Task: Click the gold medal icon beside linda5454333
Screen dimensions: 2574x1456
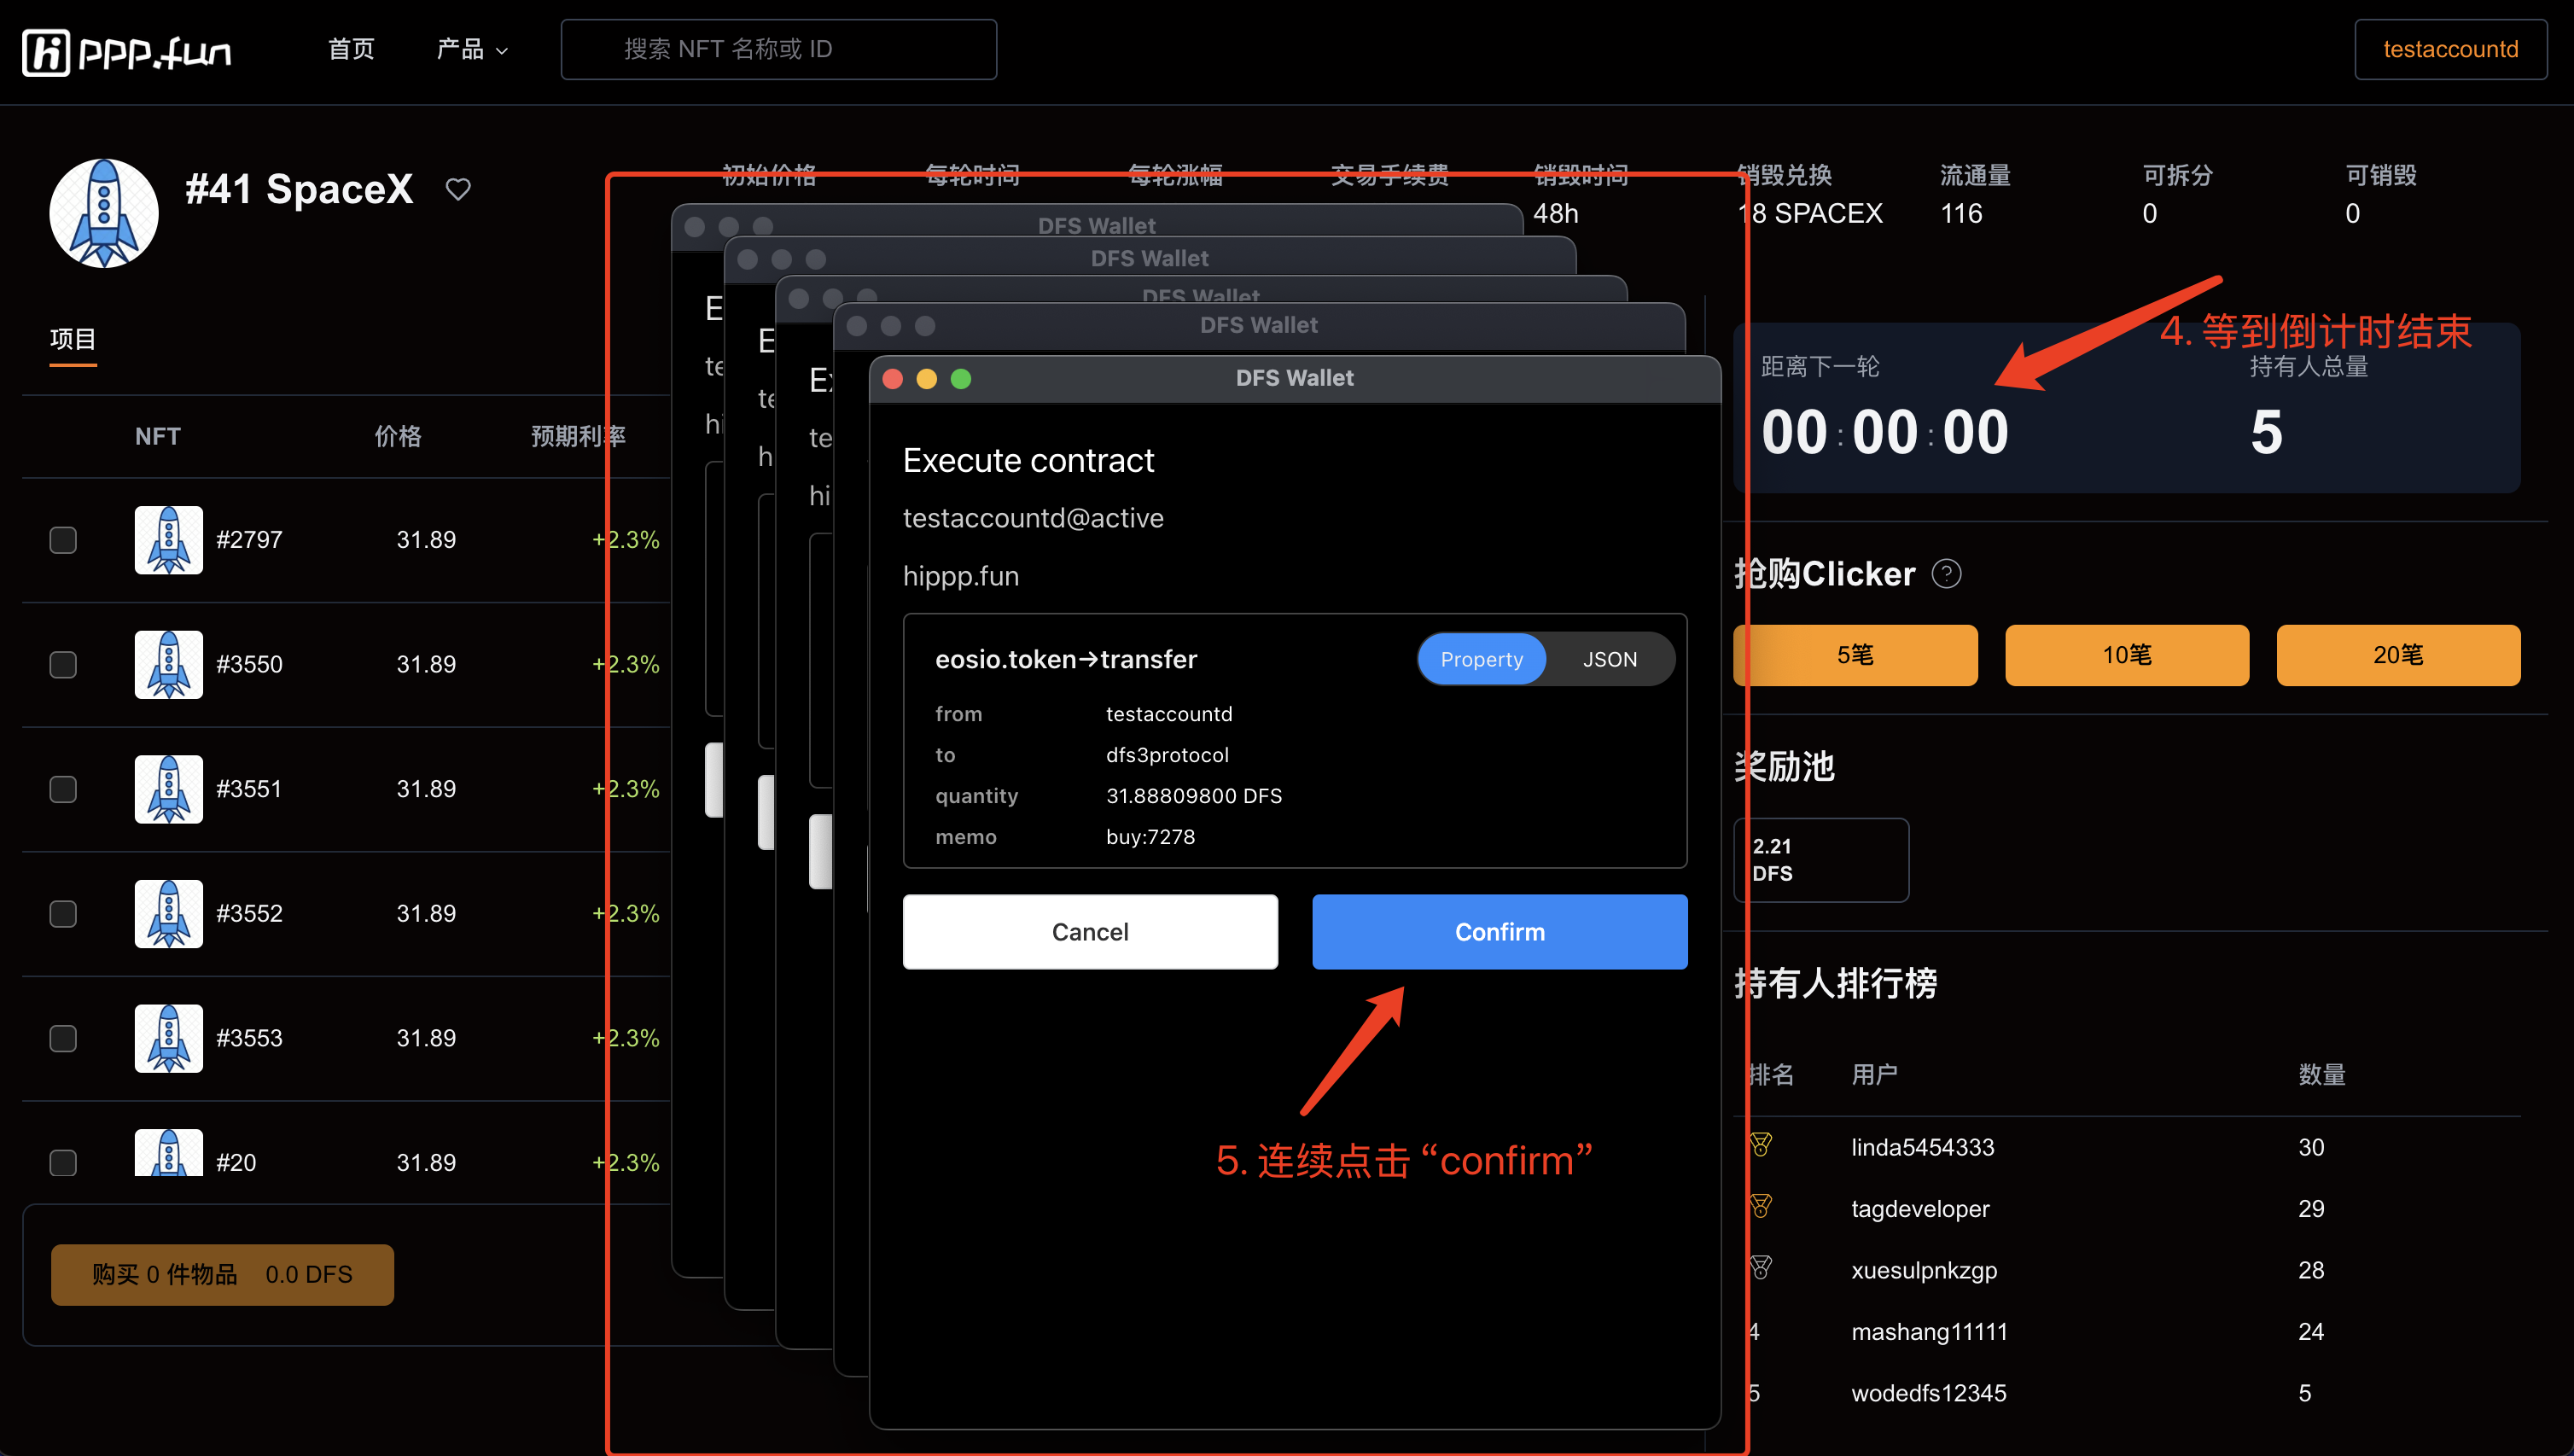Action: (1761, 1145)
